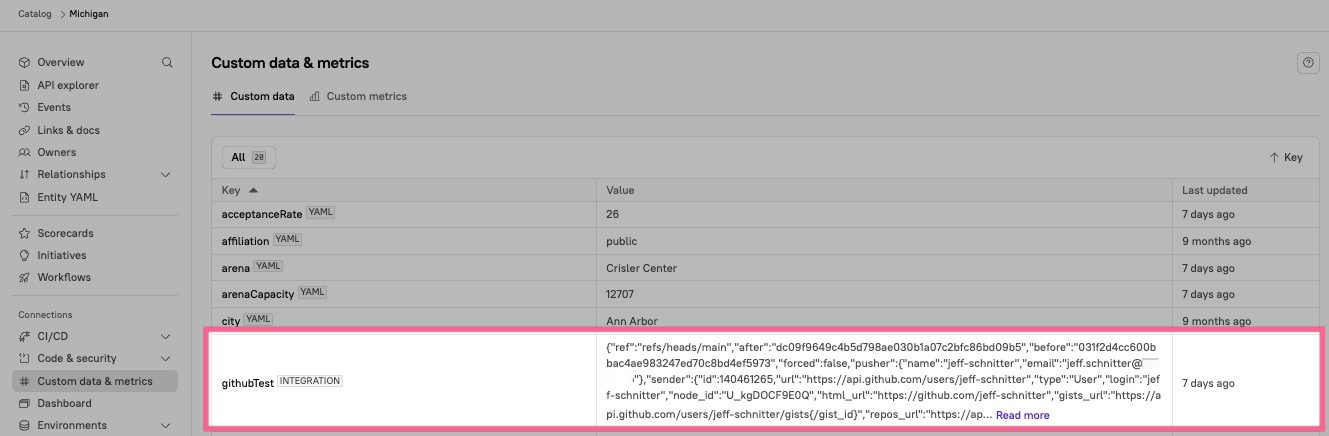Image resolution: width=1329 pixels, height=436 pixels.
Task: Click the help question-mark icon
Action: coord(1307,63)
